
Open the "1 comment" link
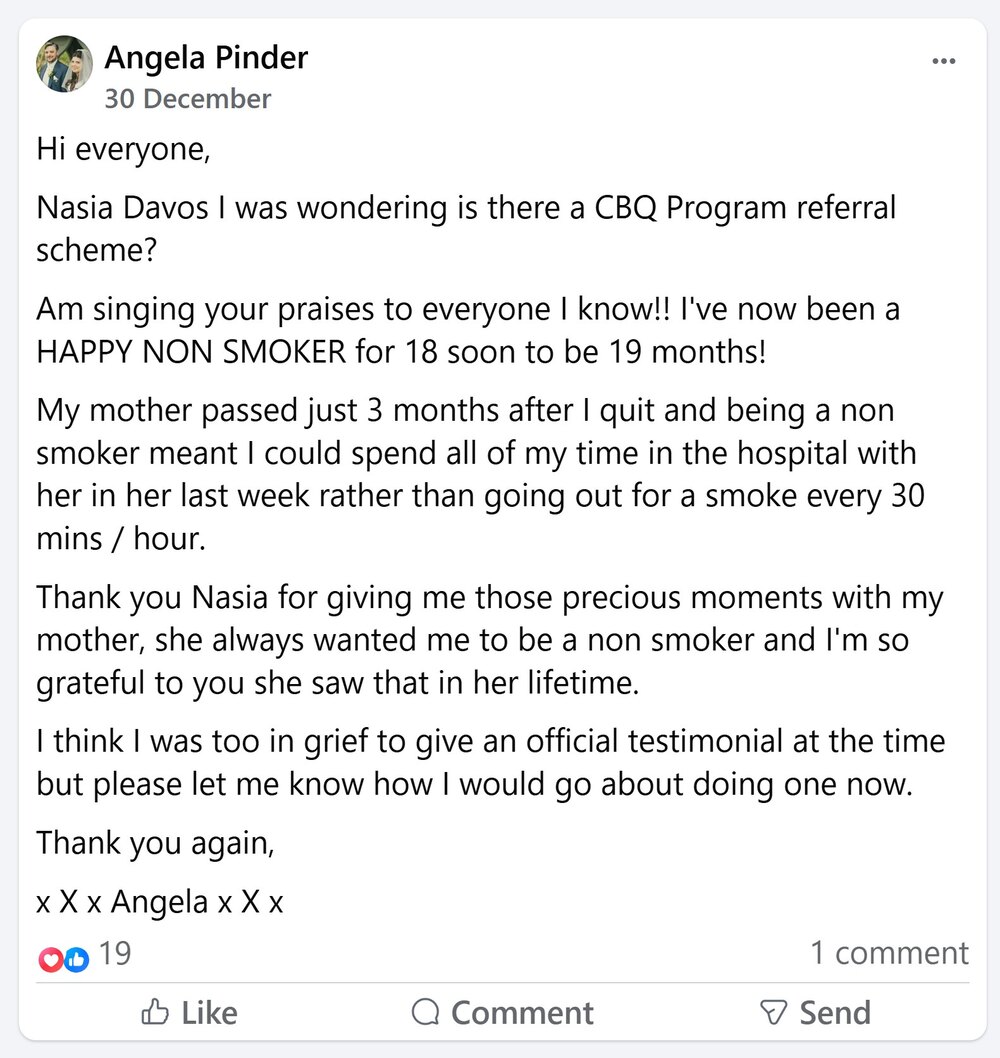889,953
